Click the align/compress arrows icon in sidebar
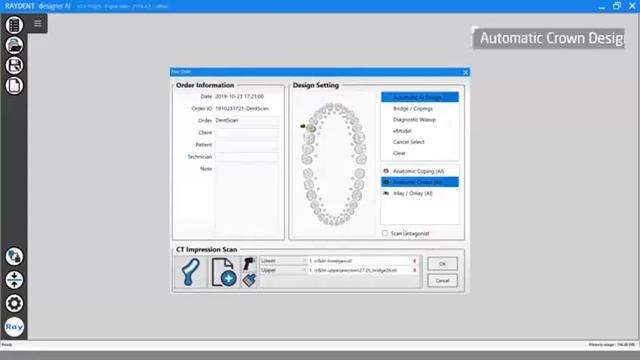The height and width of the screenshot is (360, 640). (x=14, y=280)
